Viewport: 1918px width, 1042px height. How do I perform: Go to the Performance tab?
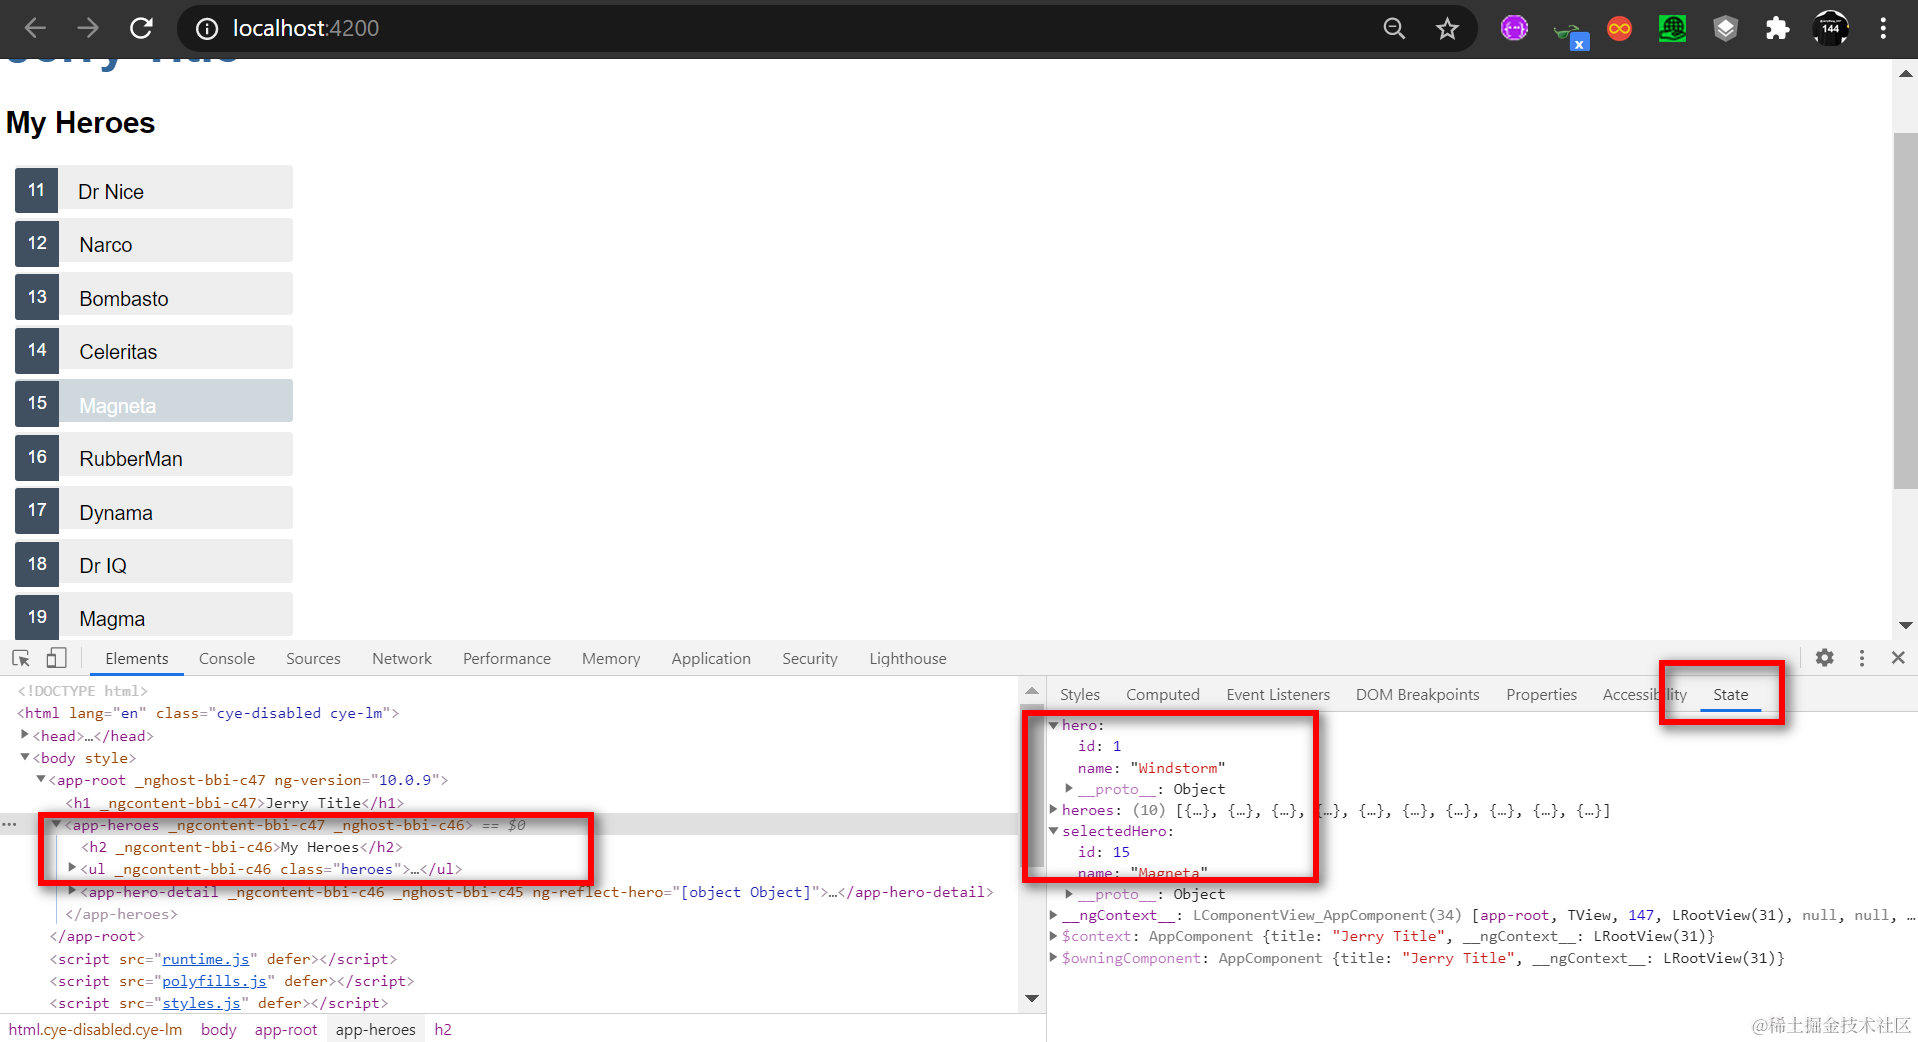pyautogui.click(x=507, y=659)
